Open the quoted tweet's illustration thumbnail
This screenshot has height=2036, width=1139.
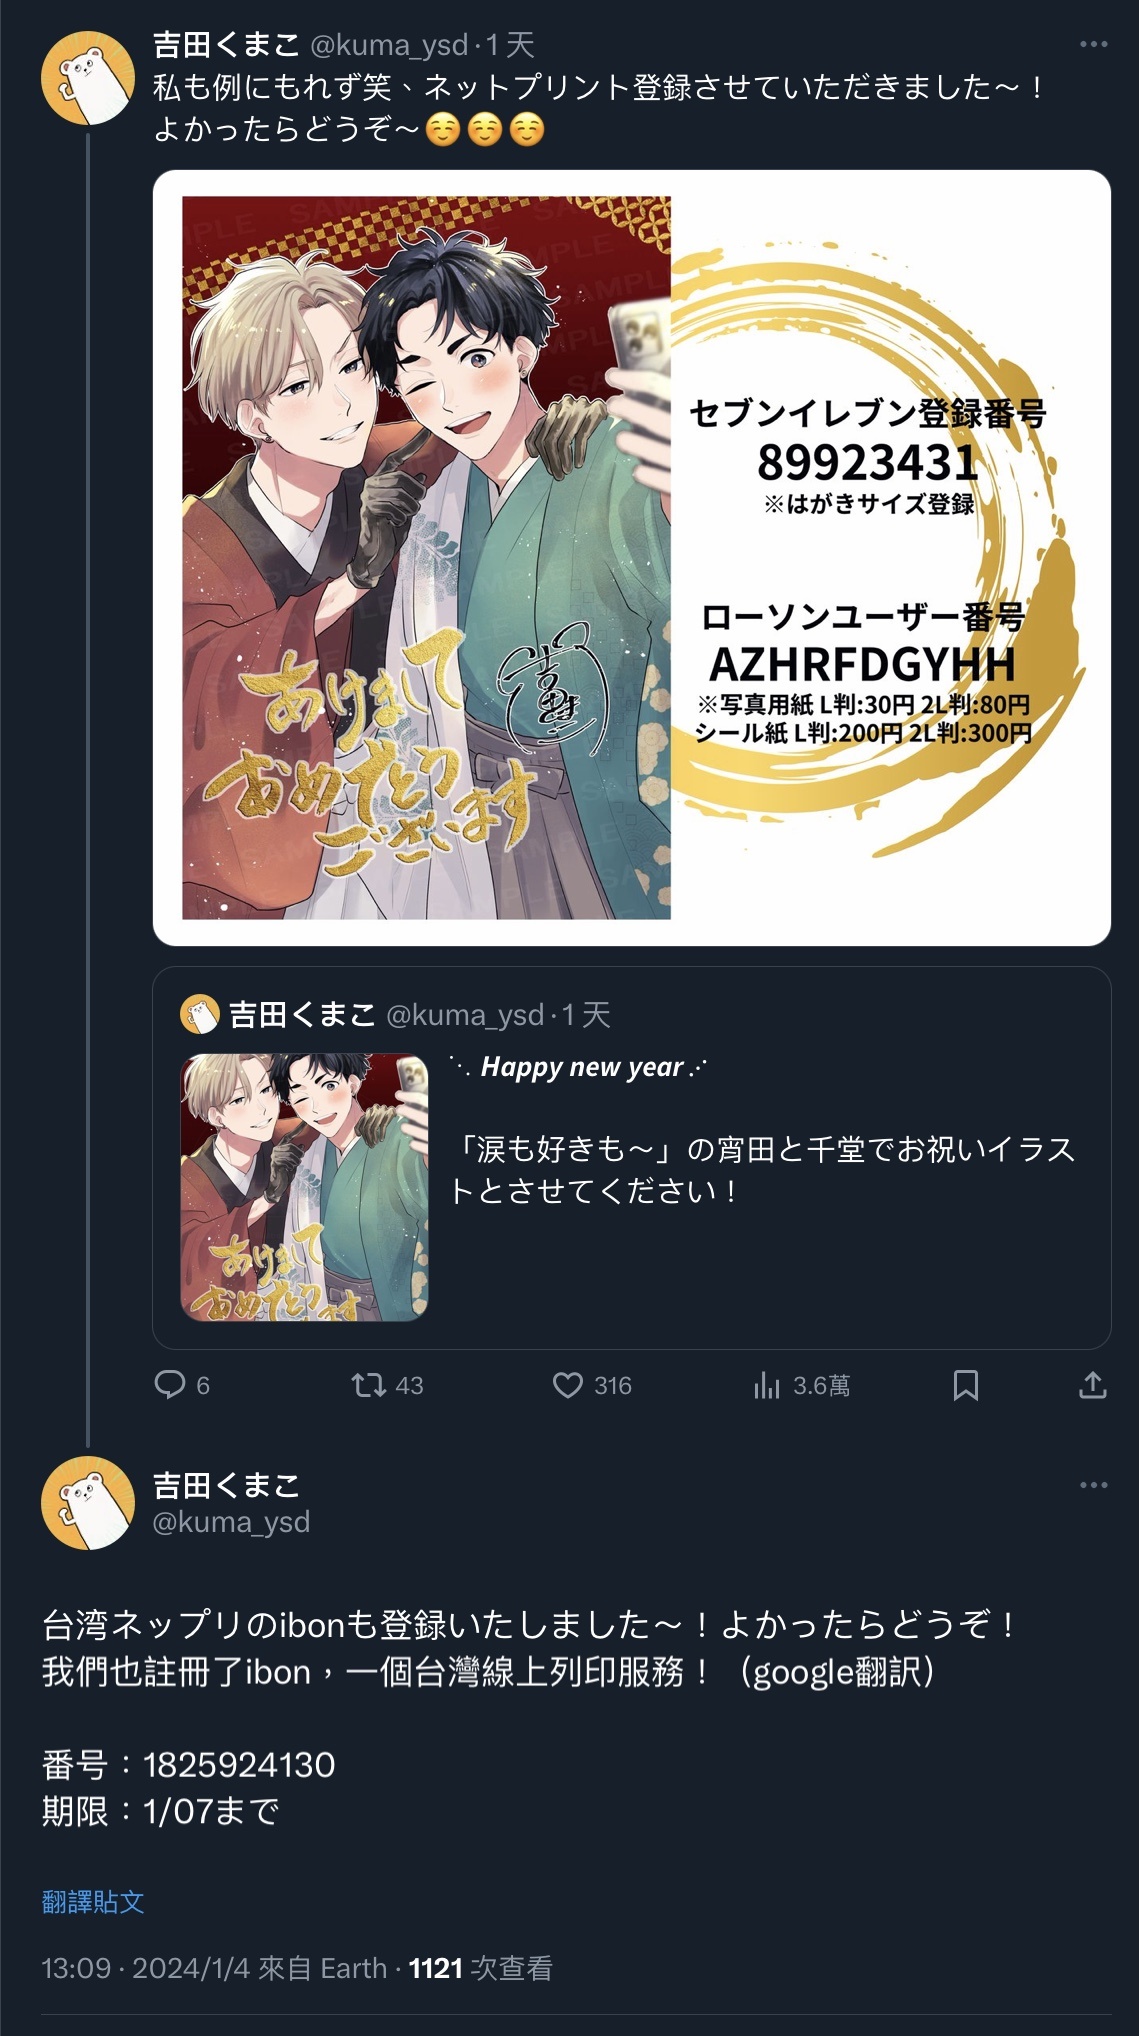[x=304, y=1187]
